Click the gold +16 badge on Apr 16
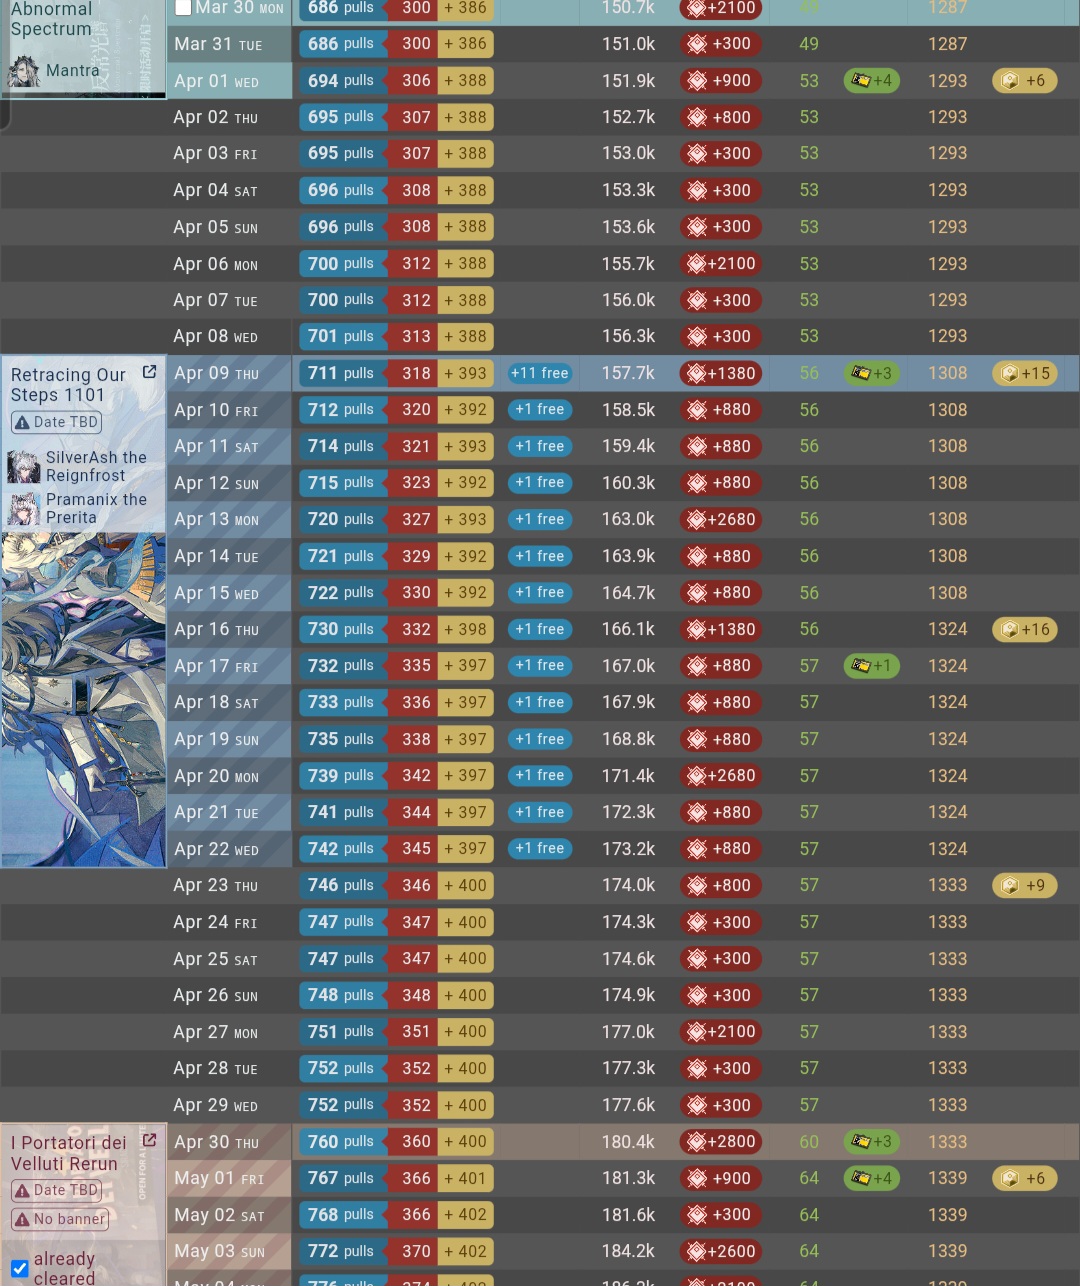This screenshot has width=1080, height=1286. pyautogui.click(x=1025, y=629)
